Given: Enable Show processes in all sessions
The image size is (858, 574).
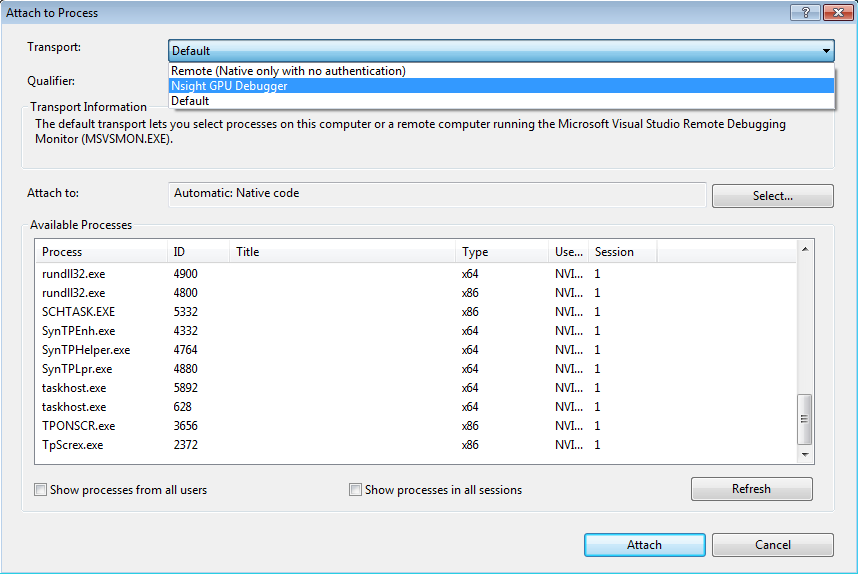Looking at the screenshot, I should click(356, 489).
